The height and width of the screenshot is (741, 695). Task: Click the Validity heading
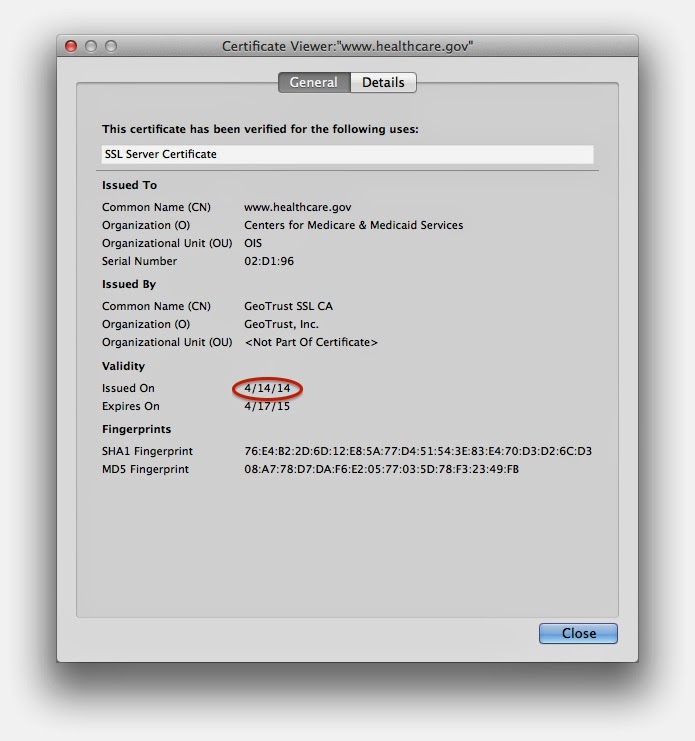[123, 366]
